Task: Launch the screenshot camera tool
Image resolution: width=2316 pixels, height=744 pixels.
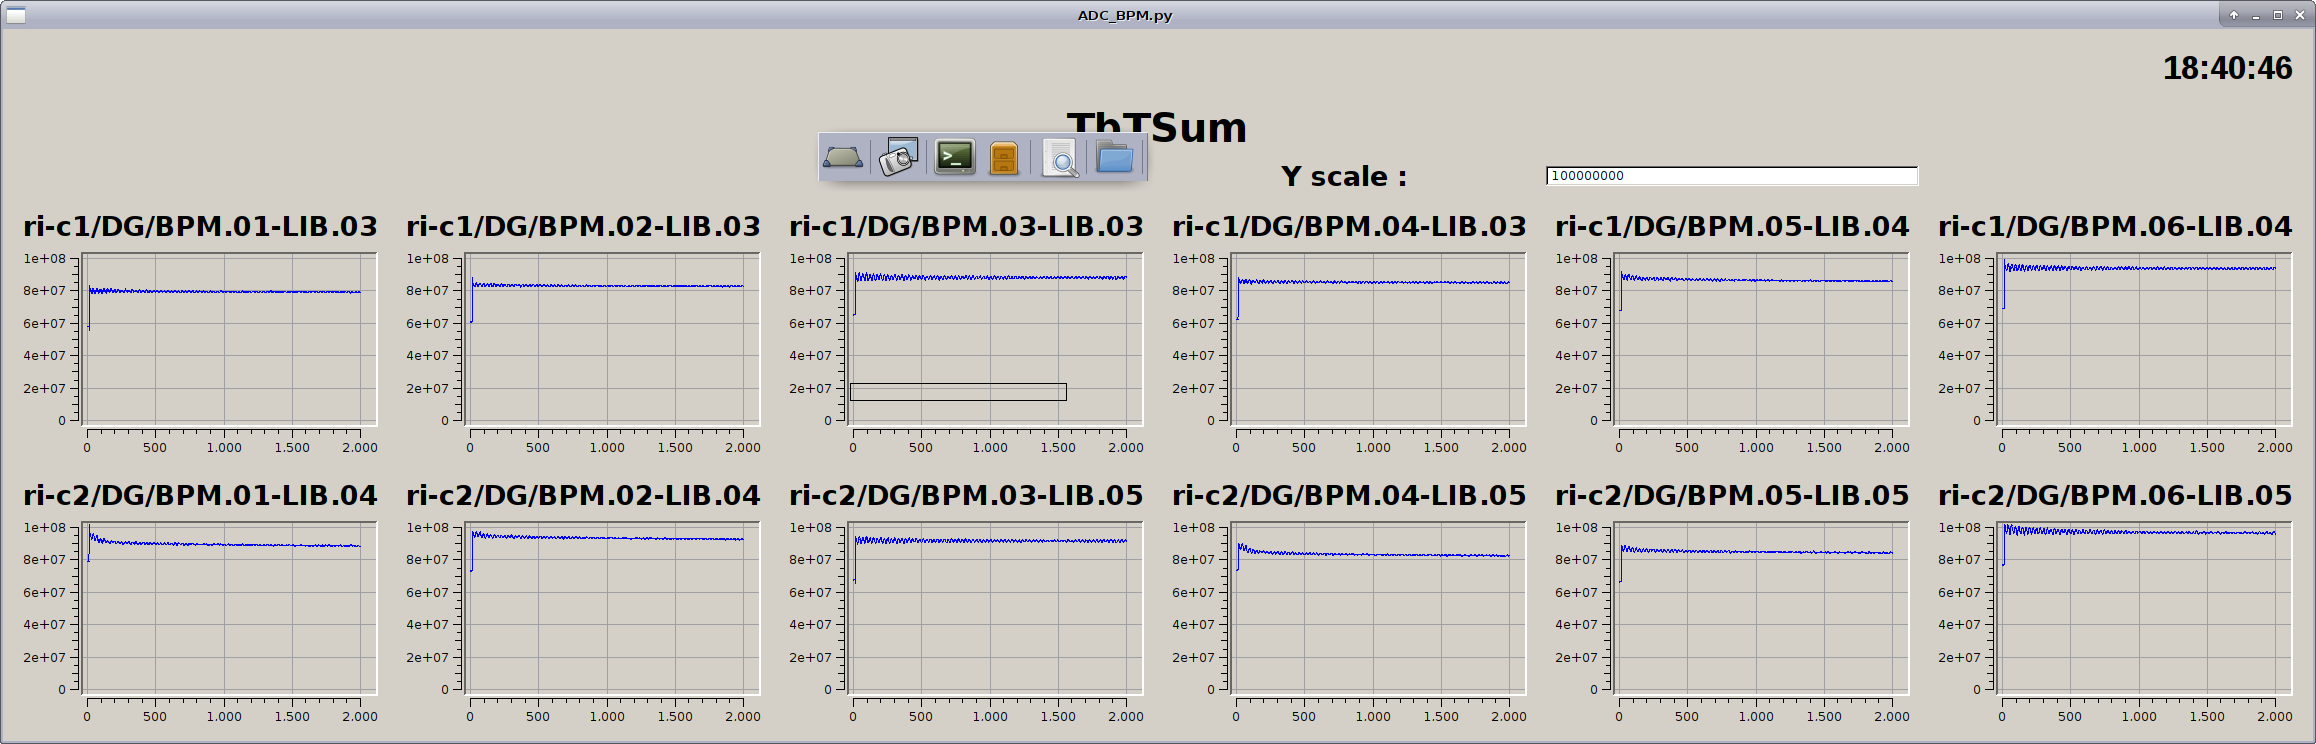Action: coord(898,158)
